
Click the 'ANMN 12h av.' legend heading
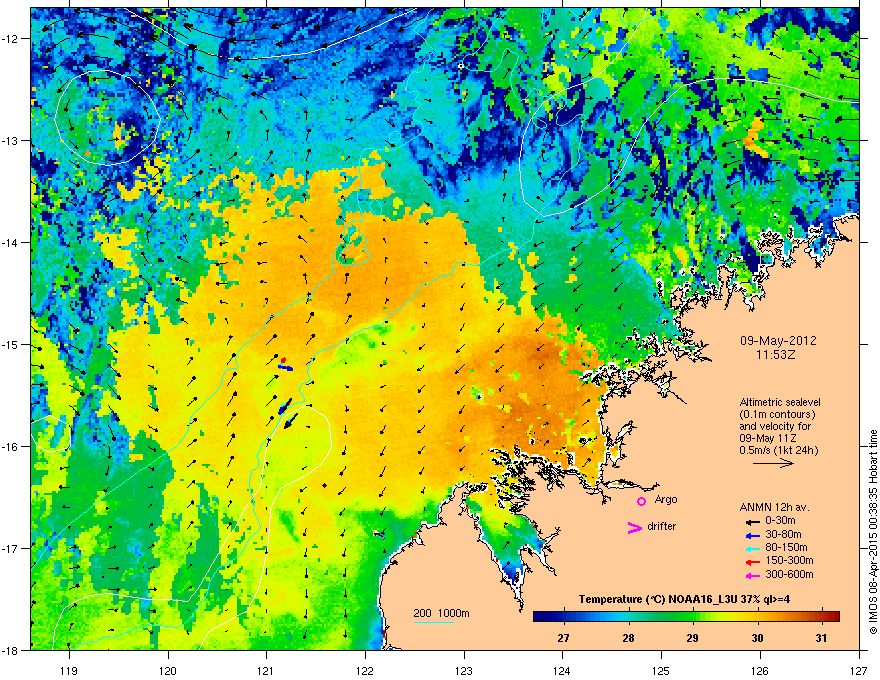[x=774, y=508]
